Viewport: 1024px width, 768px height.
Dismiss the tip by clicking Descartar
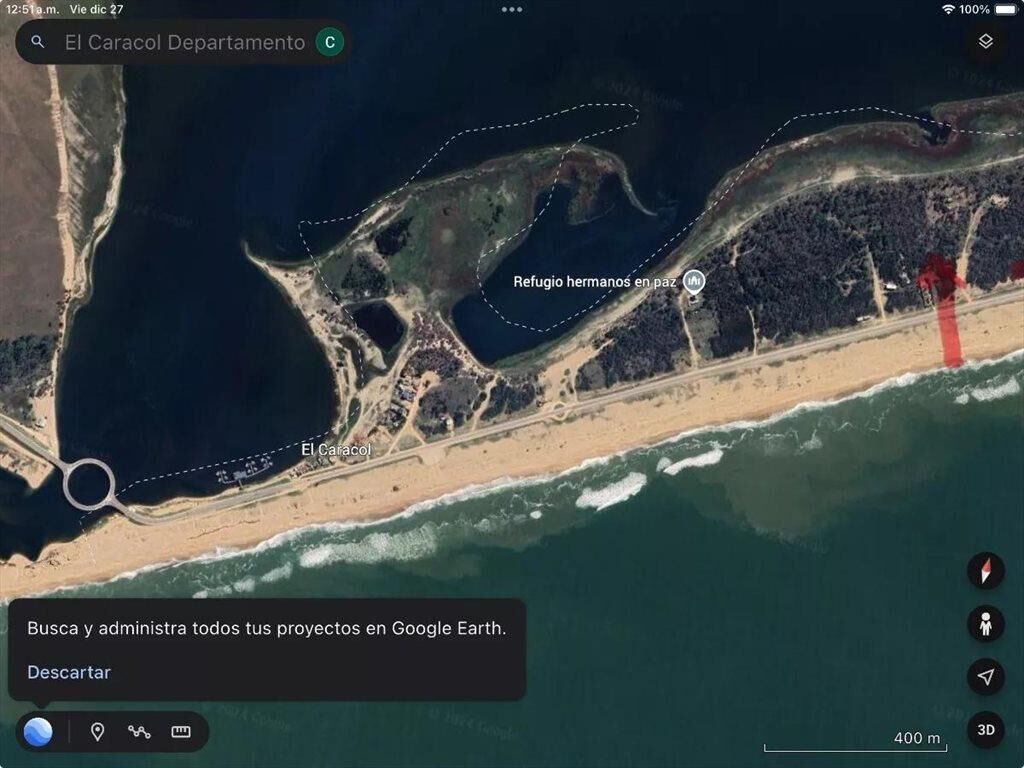[69, 672]
